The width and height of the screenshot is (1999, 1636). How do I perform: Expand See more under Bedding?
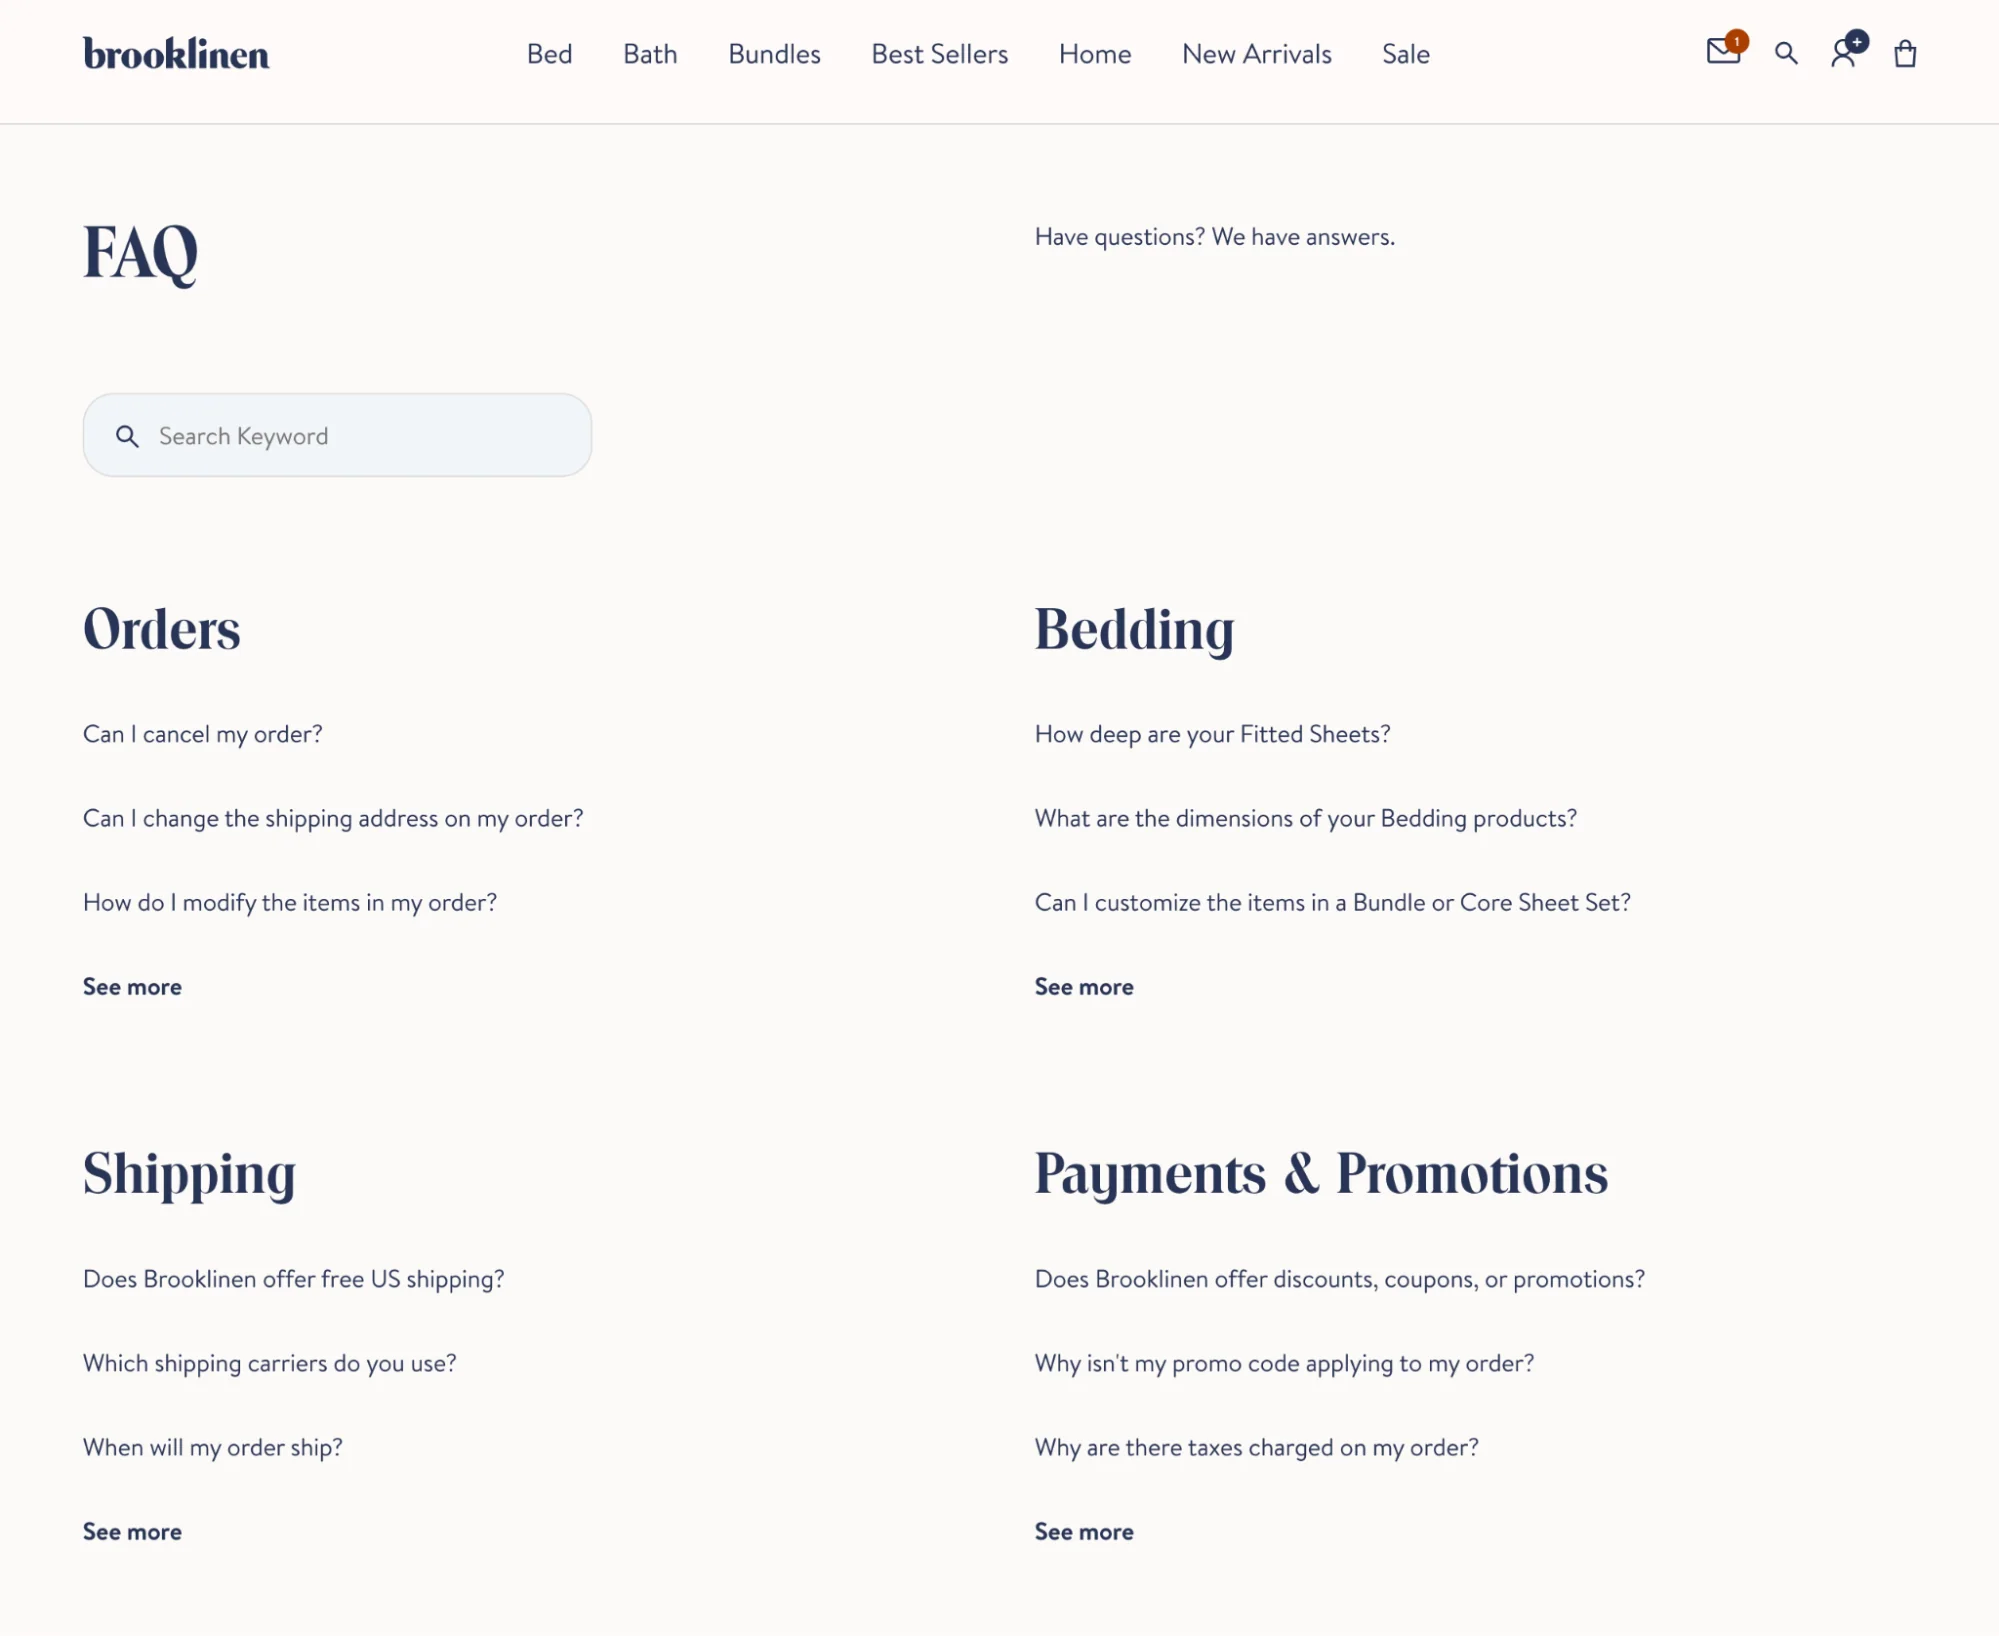click(1083, 986)
